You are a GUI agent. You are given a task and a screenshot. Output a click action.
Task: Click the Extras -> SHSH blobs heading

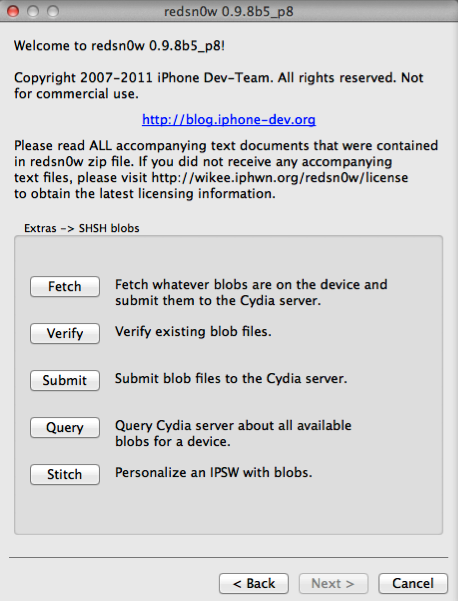[82, 228]
